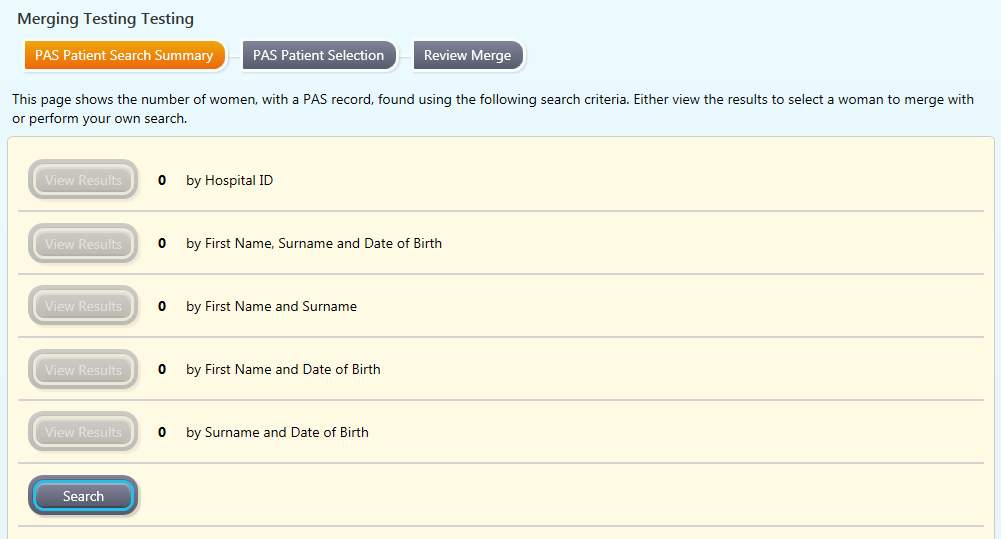This screenshot has width=1001, height=539.
Task: View Results by First Name and Date of Birth
Action: [83, 370]
